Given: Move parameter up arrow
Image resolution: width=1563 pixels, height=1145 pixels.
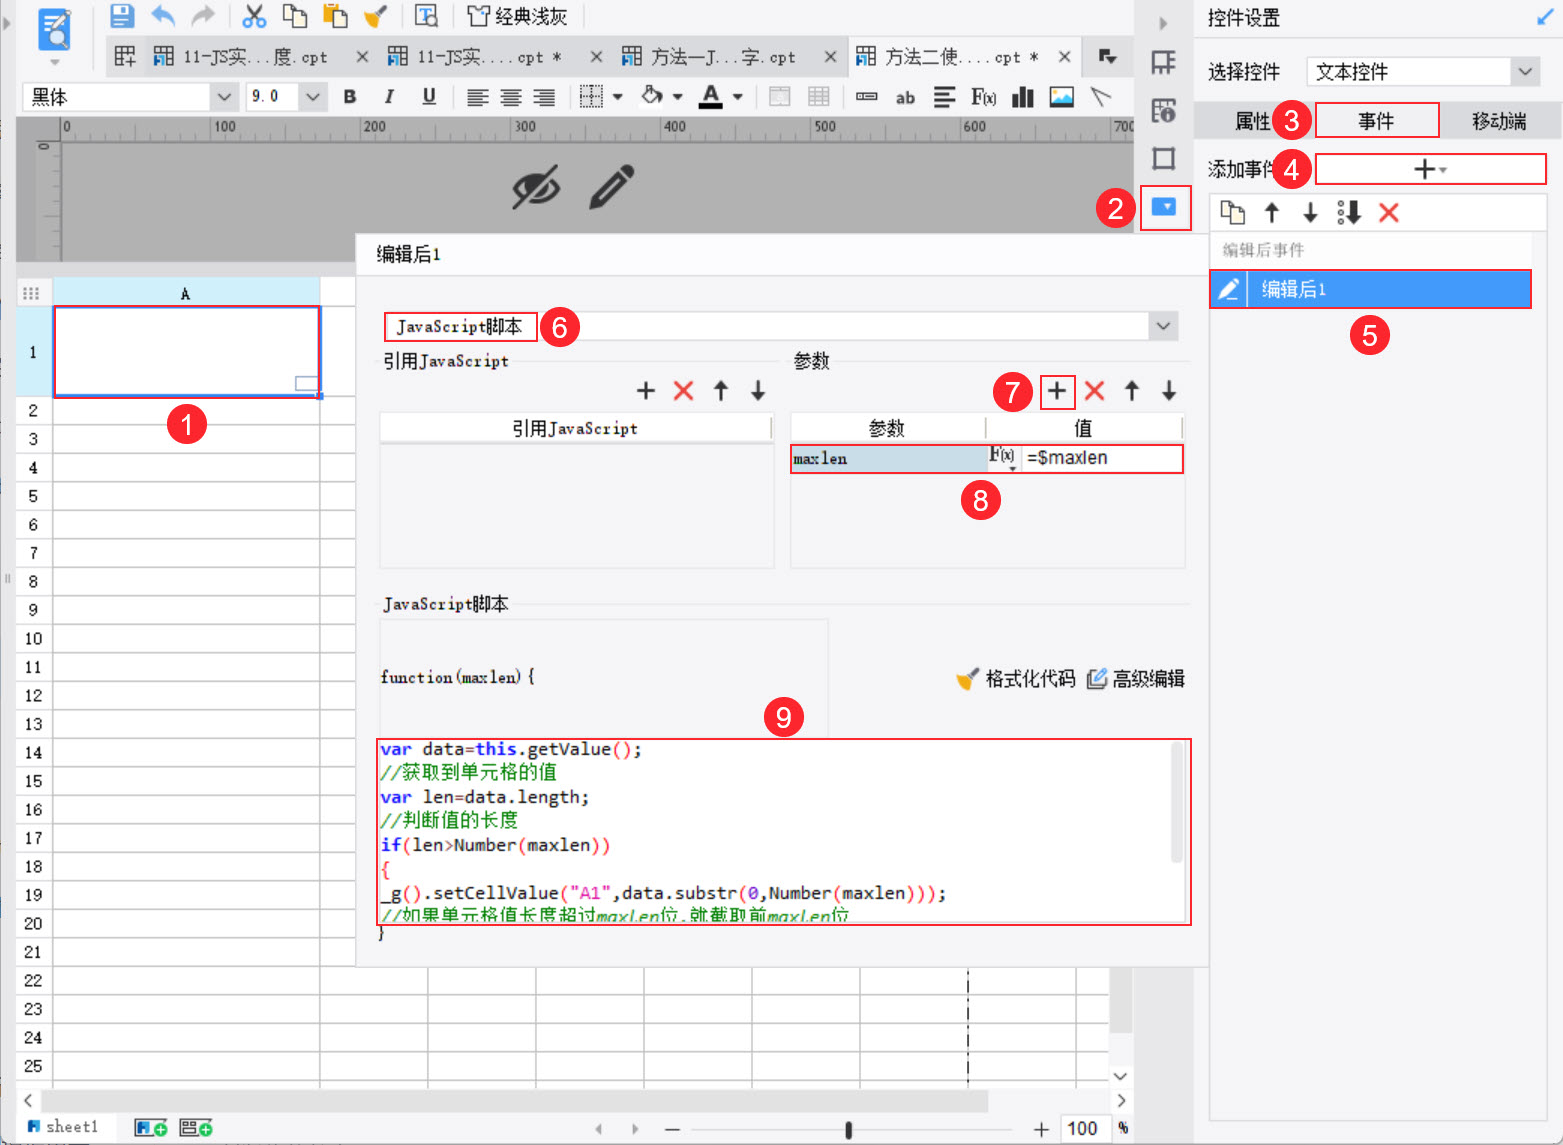Looking at the screenshot, I should 1132,390.
